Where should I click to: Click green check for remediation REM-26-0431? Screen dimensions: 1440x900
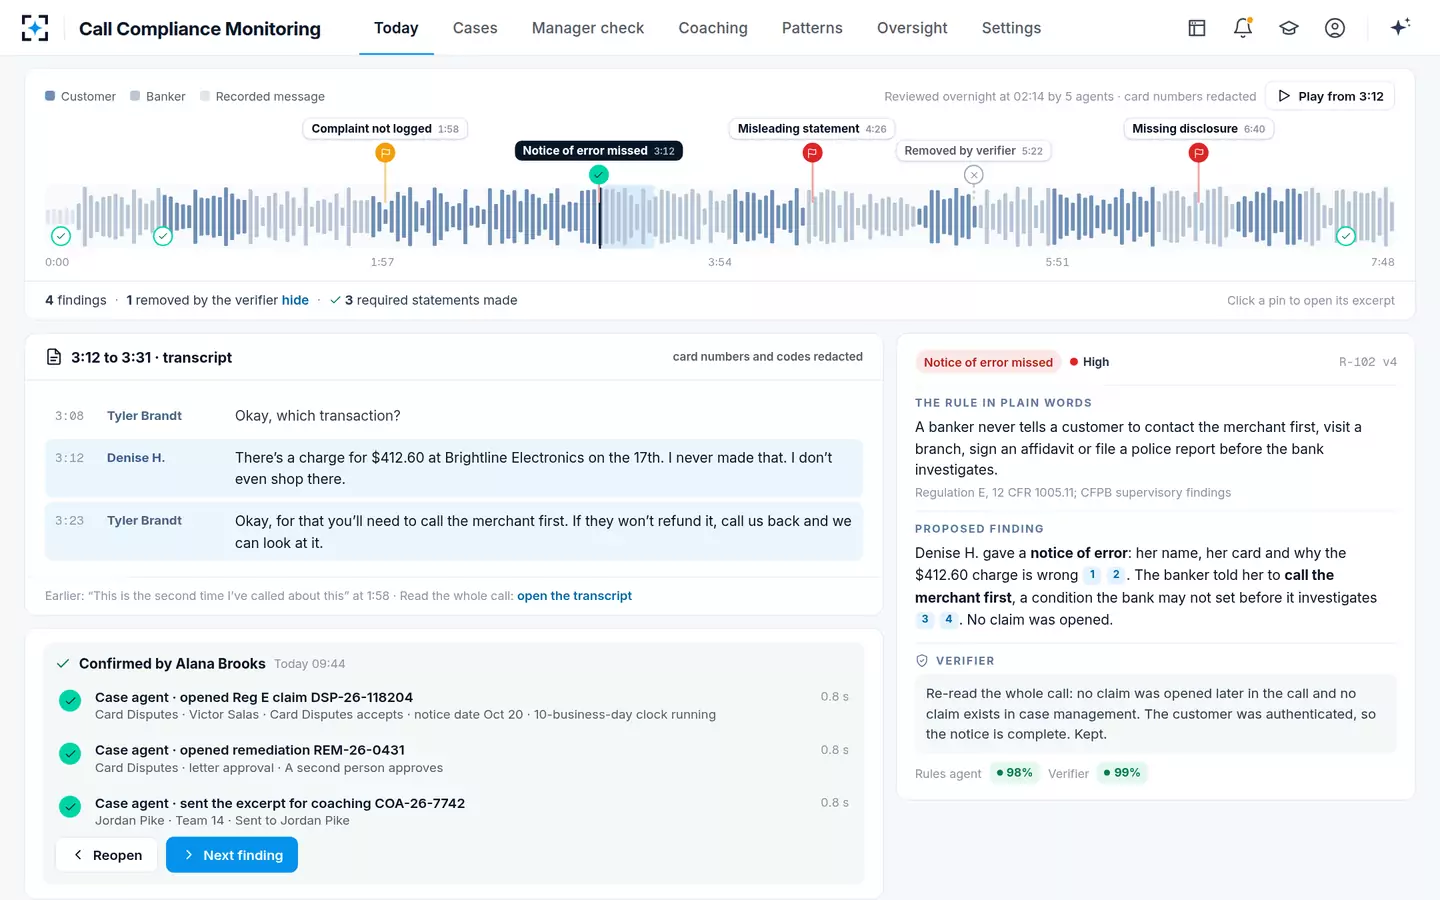click(70, 754)
